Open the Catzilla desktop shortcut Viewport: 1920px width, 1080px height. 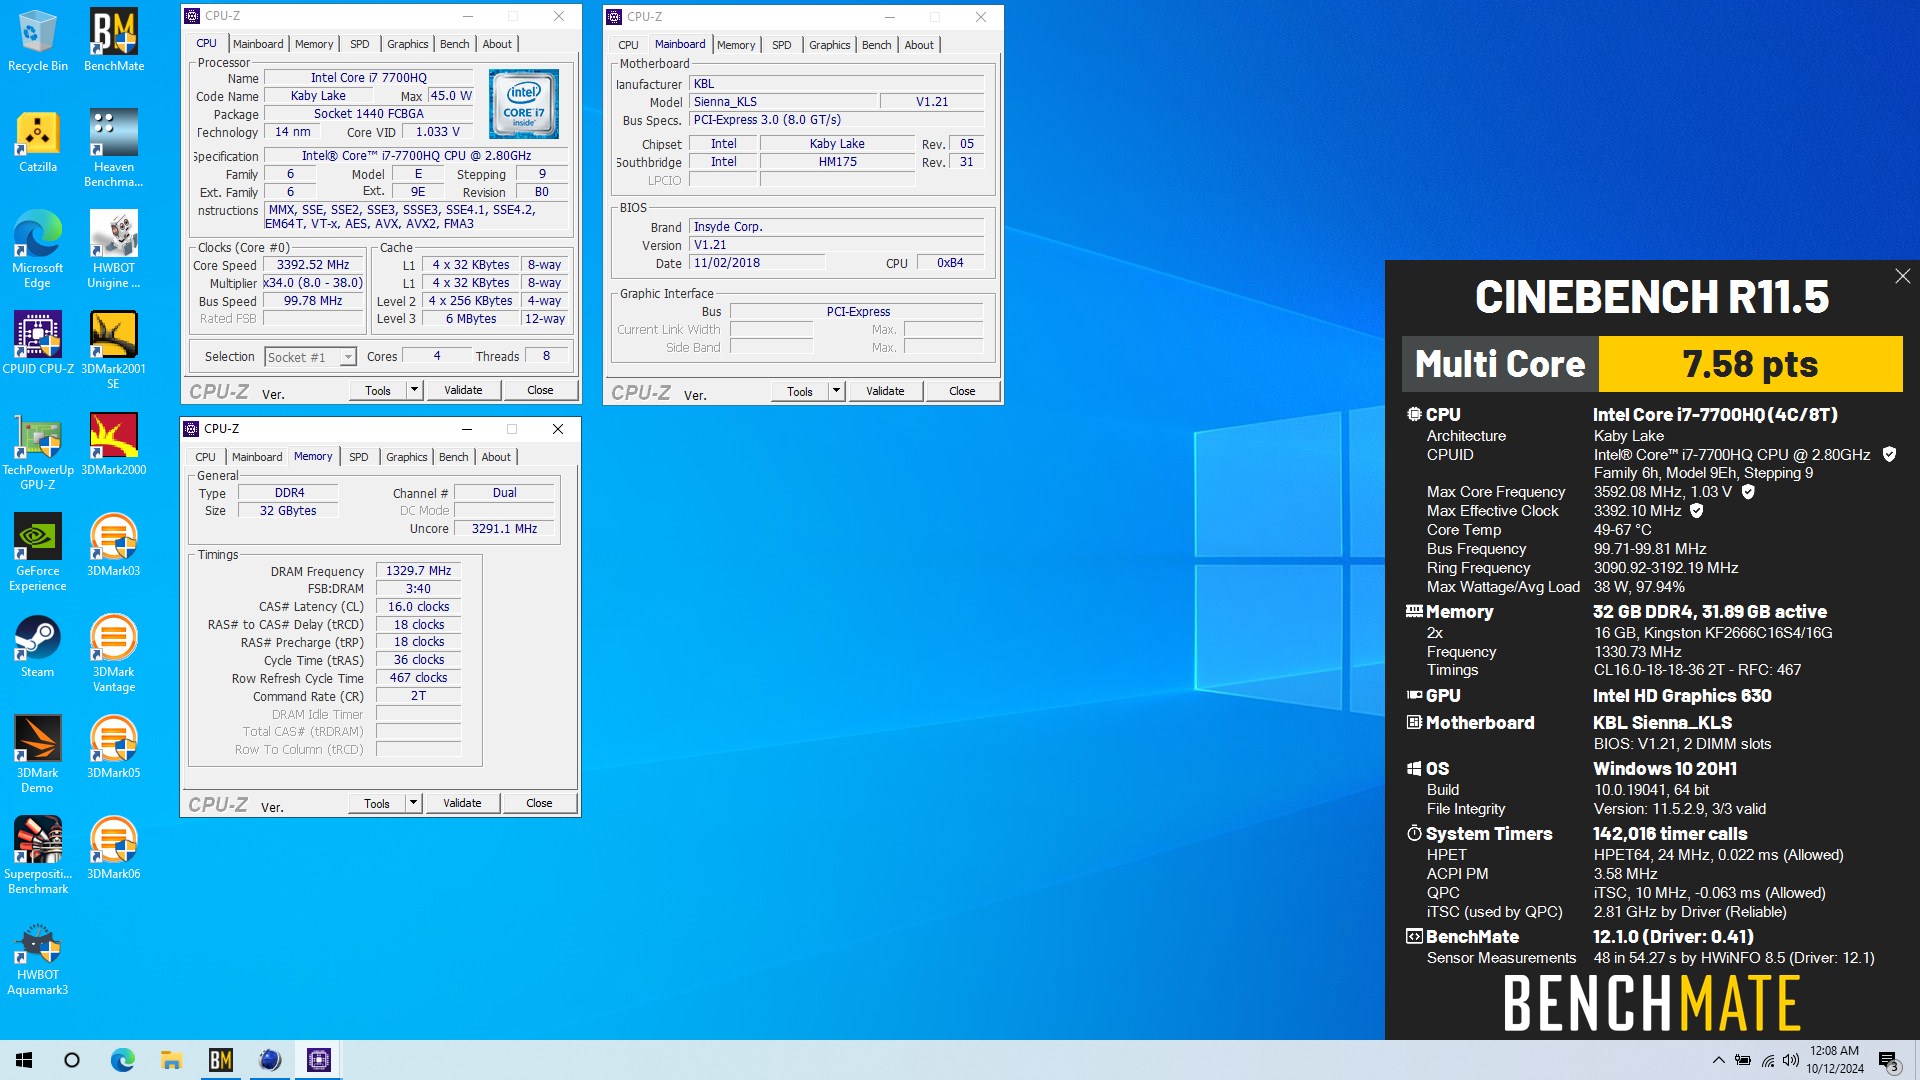pos(38,142)
